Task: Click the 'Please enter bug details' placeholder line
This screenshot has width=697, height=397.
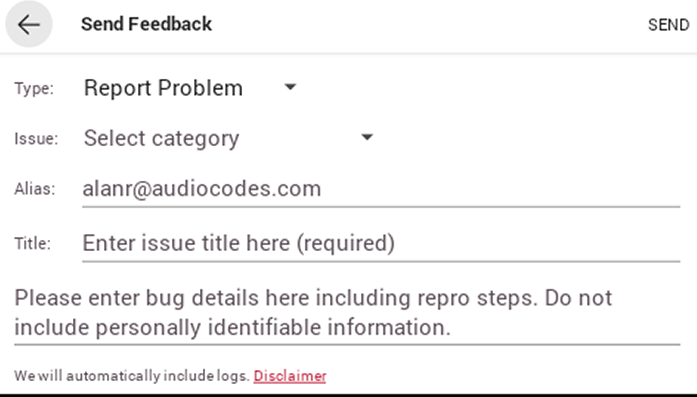Action: pyautogui.click(x=313, y=298)
